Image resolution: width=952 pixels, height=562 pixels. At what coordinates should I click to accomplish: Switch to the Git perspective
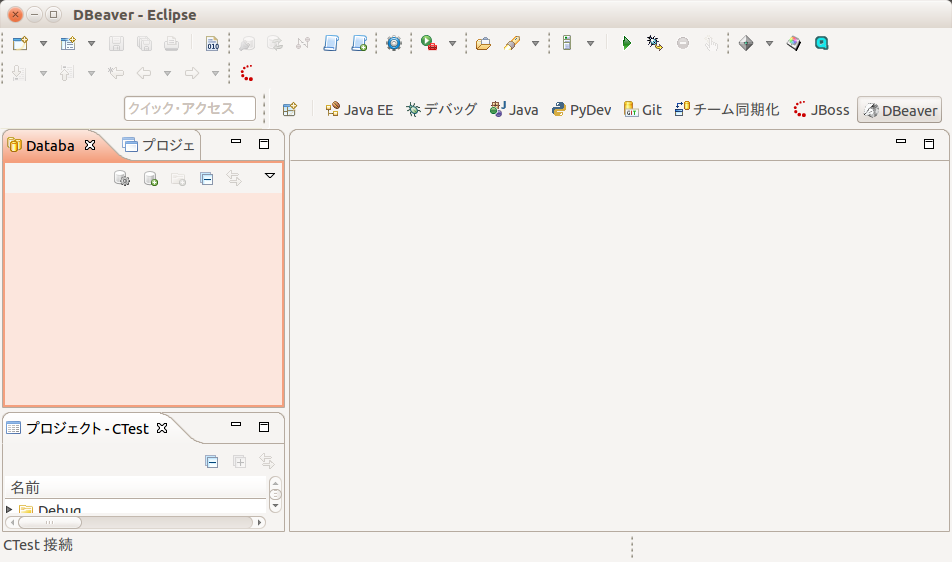[x=643, y=110]
